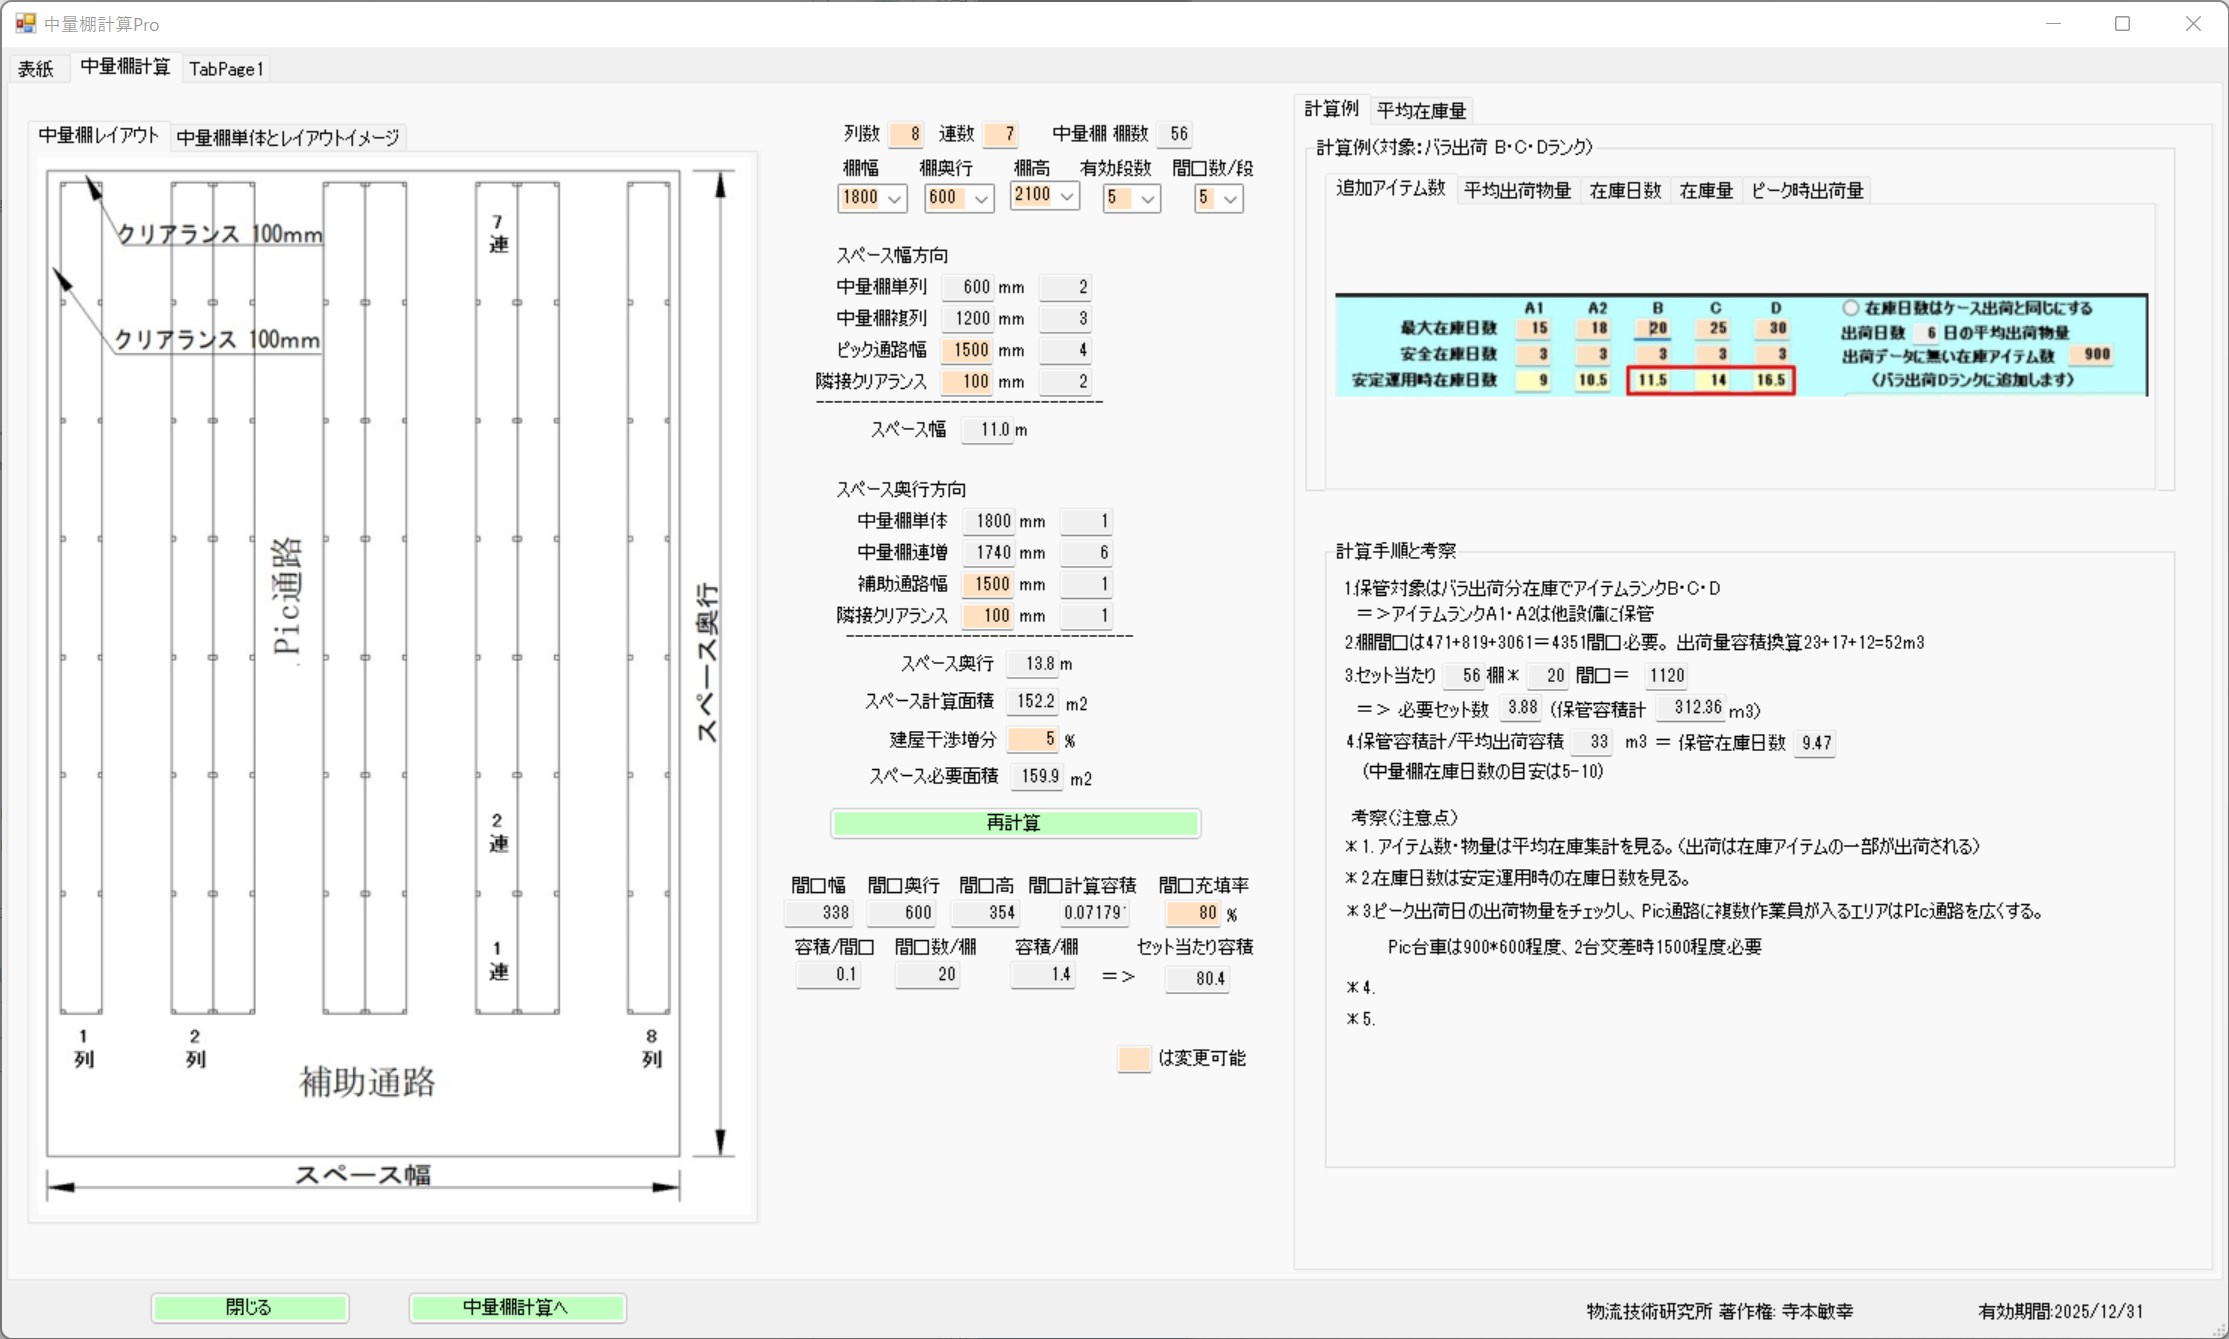Open the 棚幅 1800 dropdown

[x=894, y=199]
